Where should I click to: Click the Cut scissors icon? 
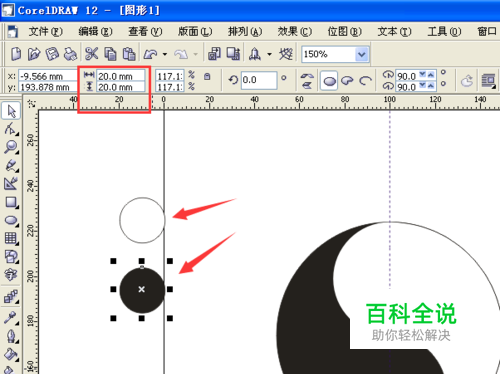[91, 54]
